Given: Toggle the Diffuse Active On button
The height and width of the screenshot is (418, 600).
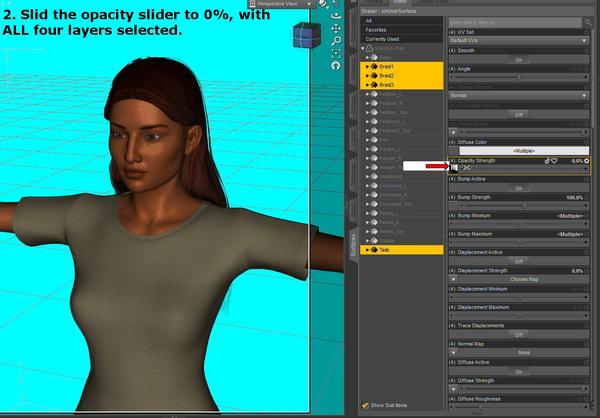Looking at the screenshot, I should (x=519, y=372).
